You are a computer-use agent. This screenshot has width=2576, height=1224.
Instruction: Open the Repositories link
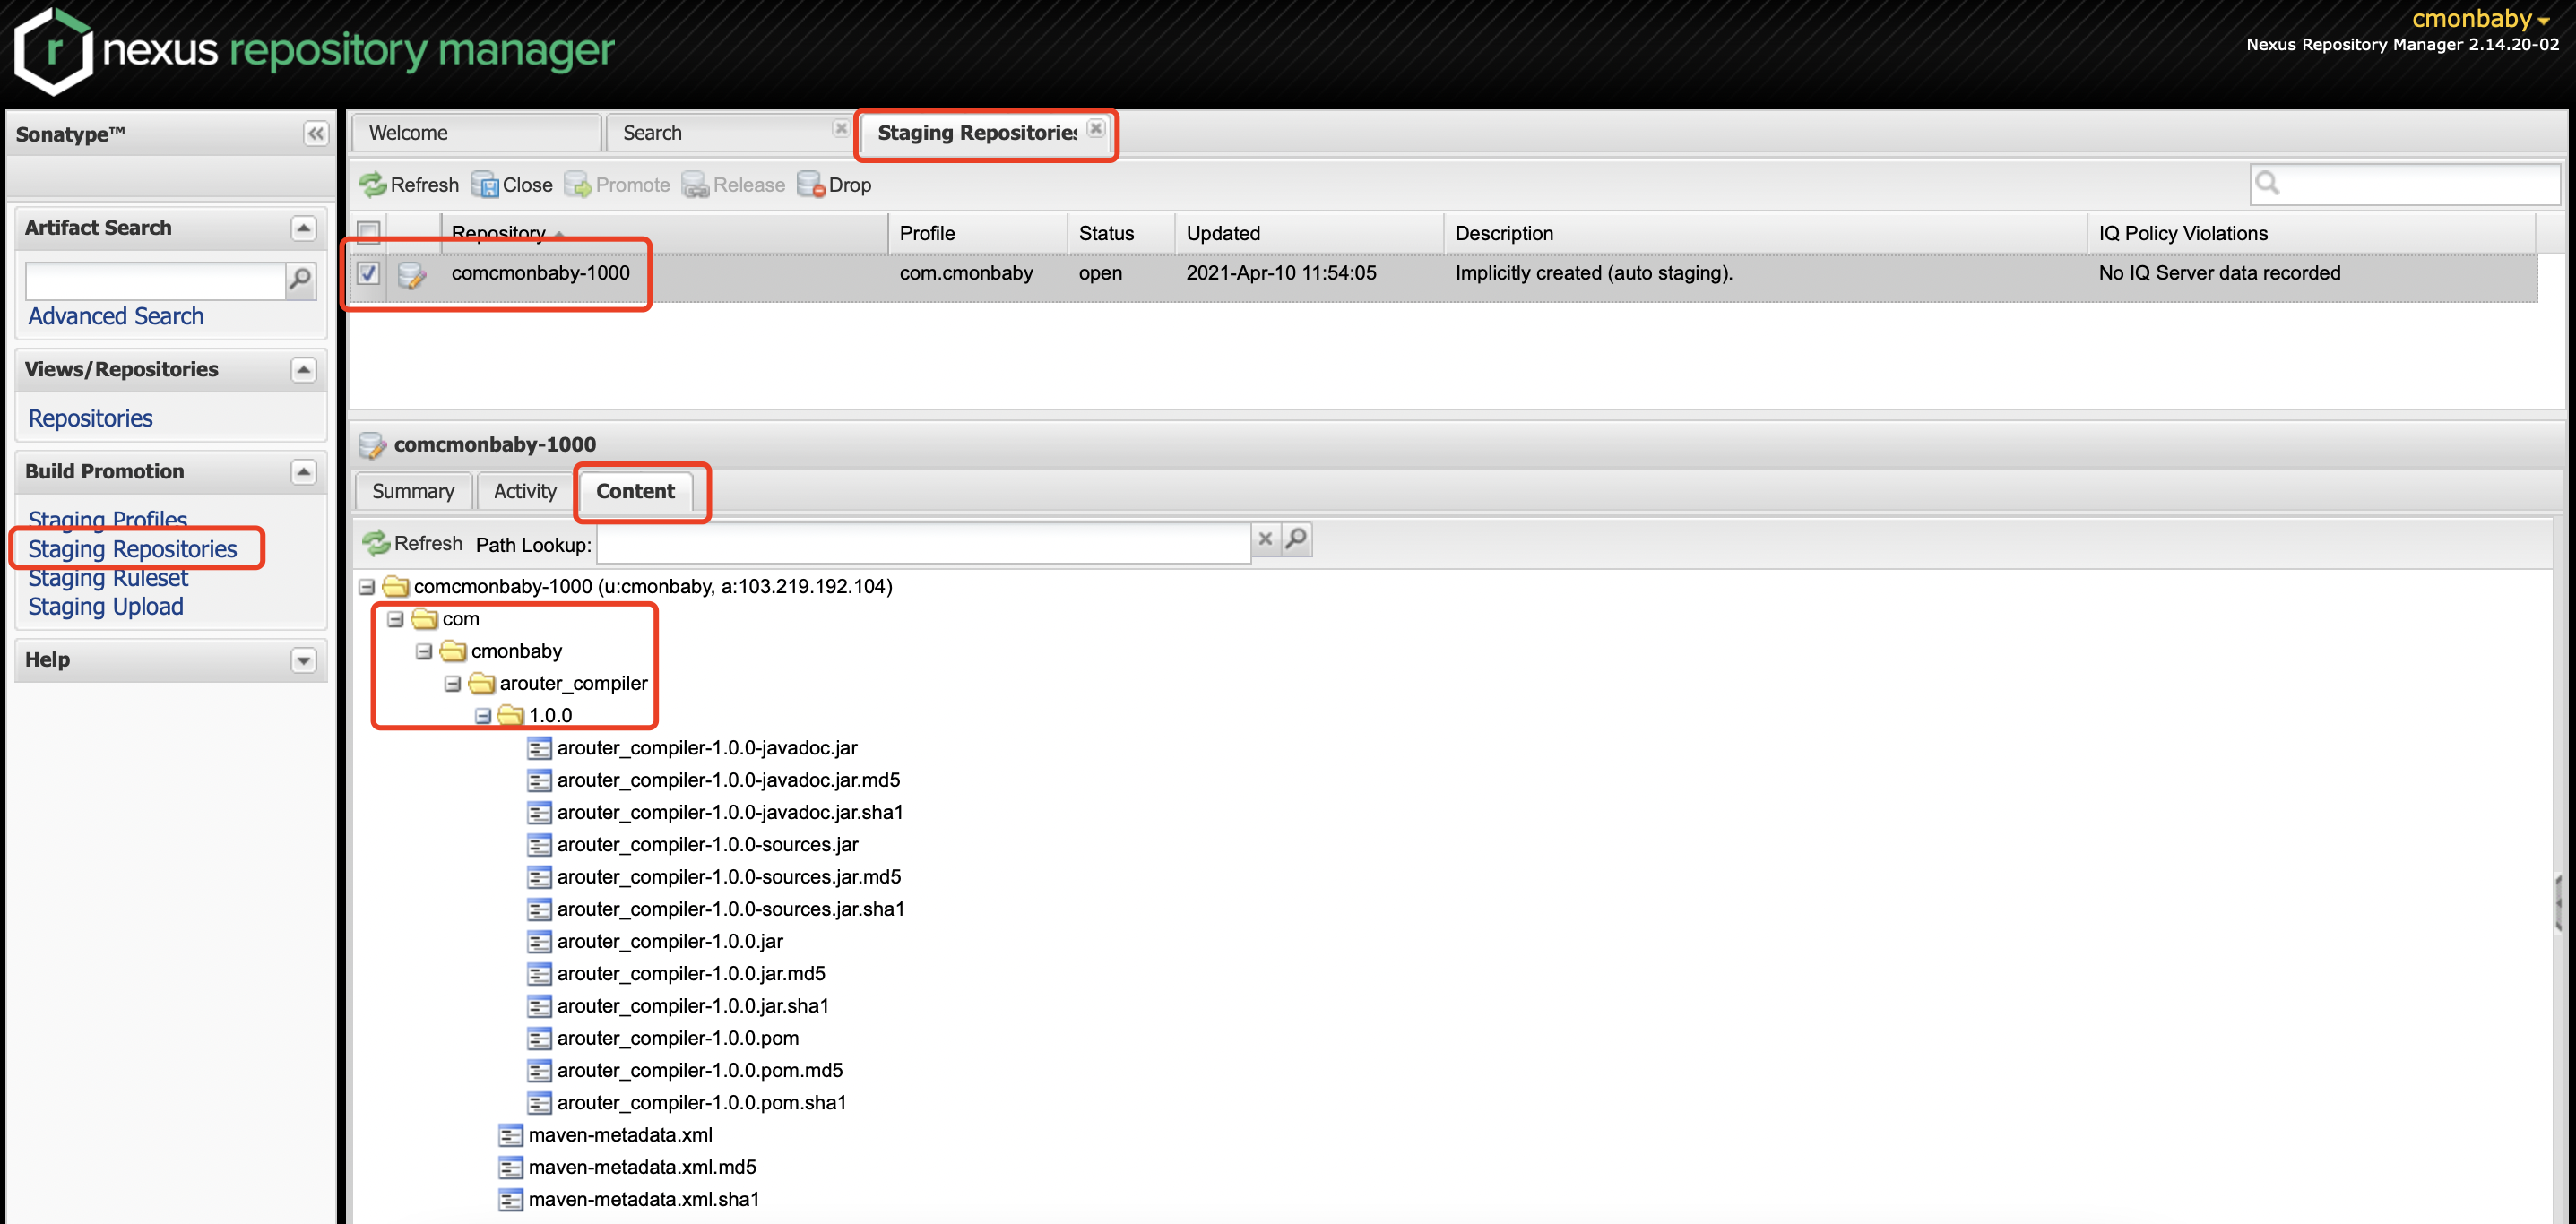pos(90,418)
